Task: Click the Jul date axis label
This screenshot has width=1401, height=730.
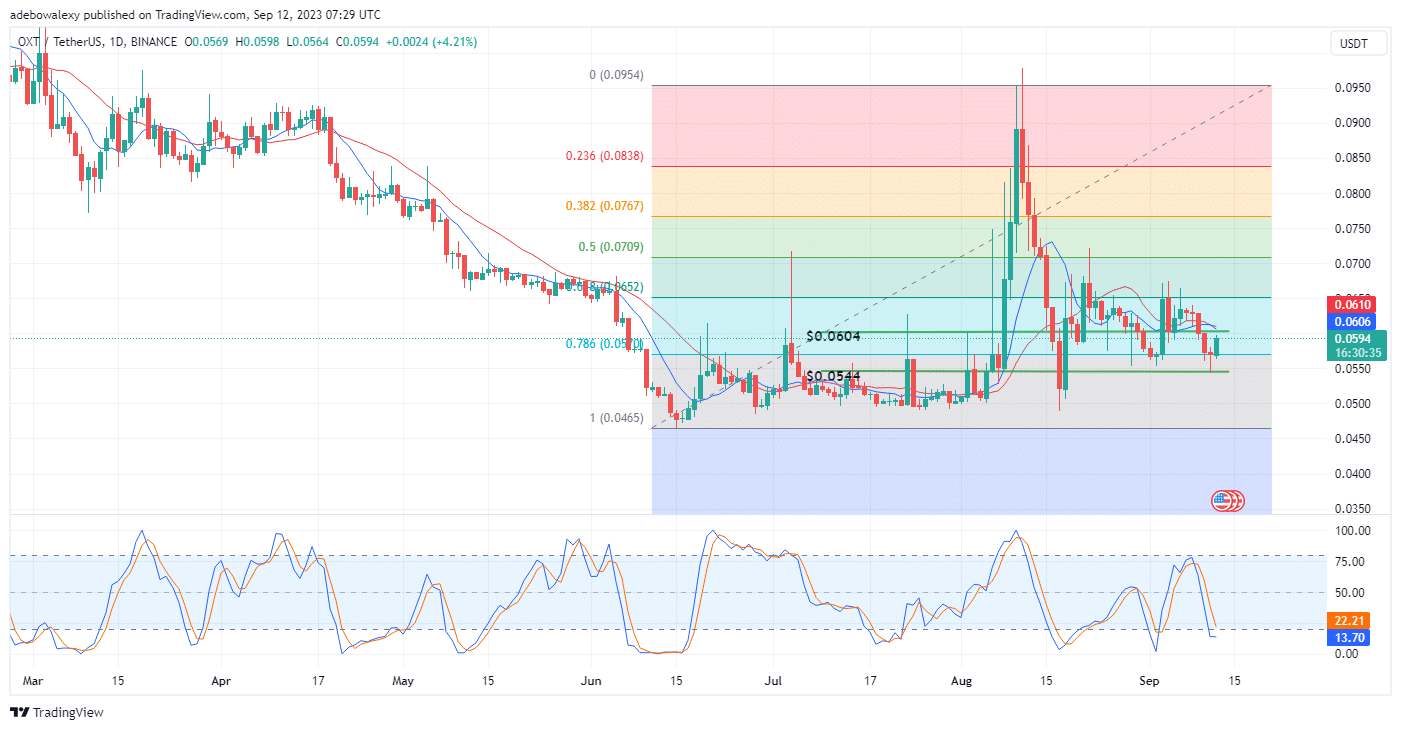Action: (772, 680)
